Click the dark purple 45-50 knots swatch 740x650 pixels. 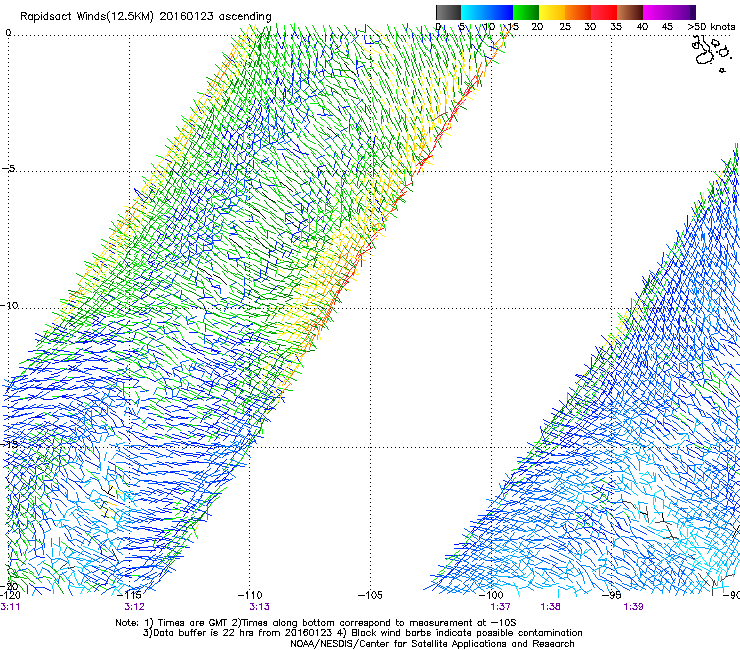[x=682, y=12]
